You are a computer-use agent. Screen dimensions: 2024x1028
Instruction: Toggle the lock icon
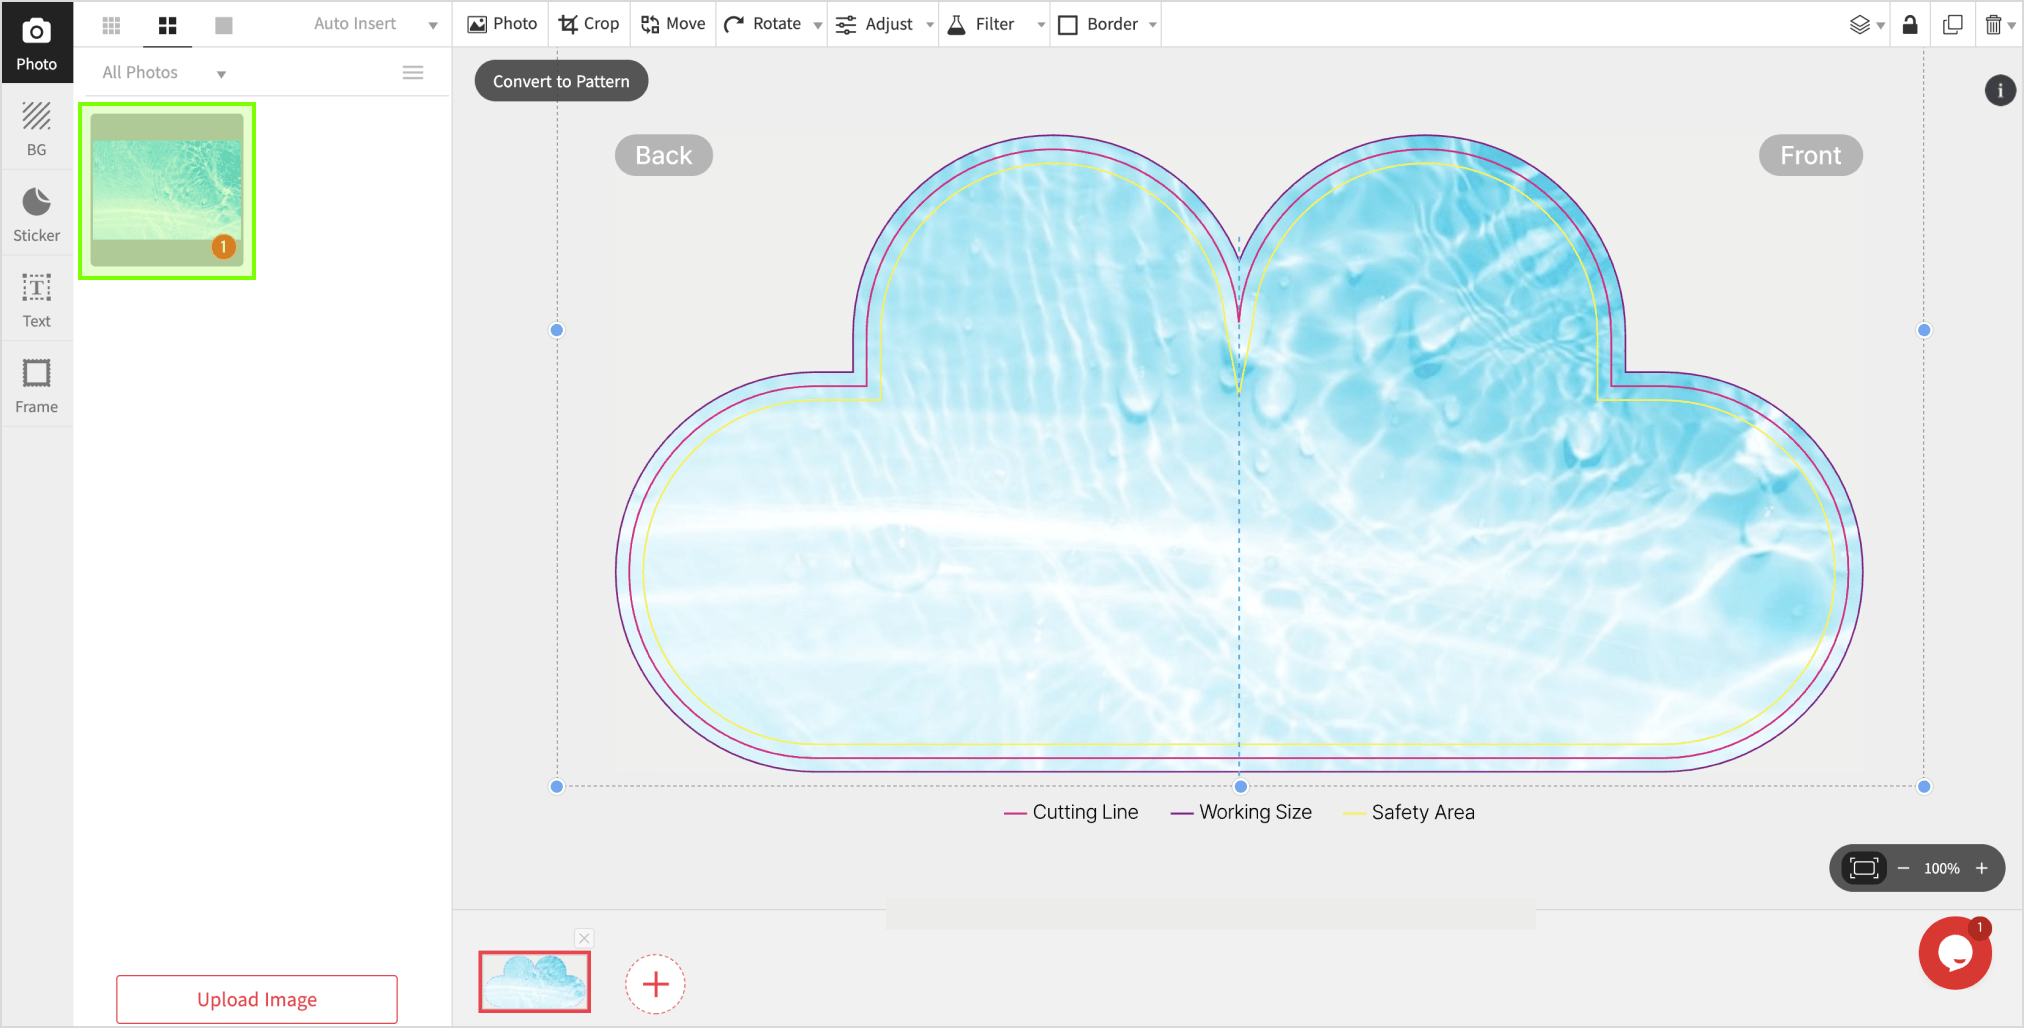[x=1910, y=25]
